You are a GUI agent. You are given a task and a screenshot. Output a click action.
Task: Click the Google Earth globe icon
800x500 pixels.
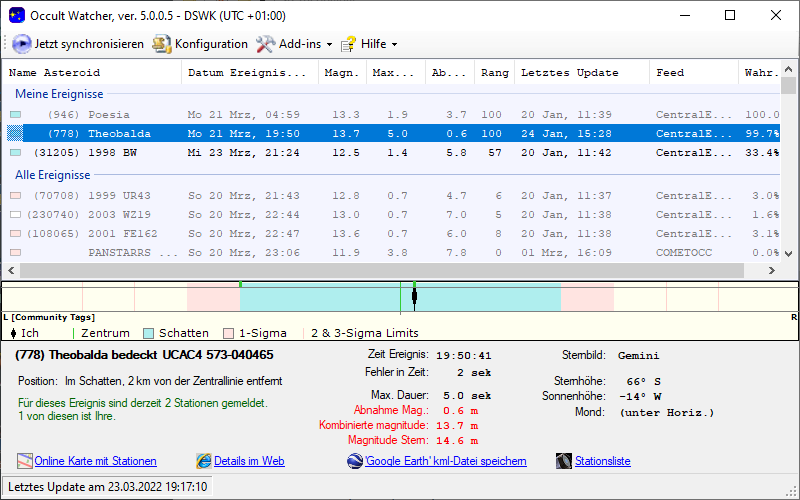point(355,461)
